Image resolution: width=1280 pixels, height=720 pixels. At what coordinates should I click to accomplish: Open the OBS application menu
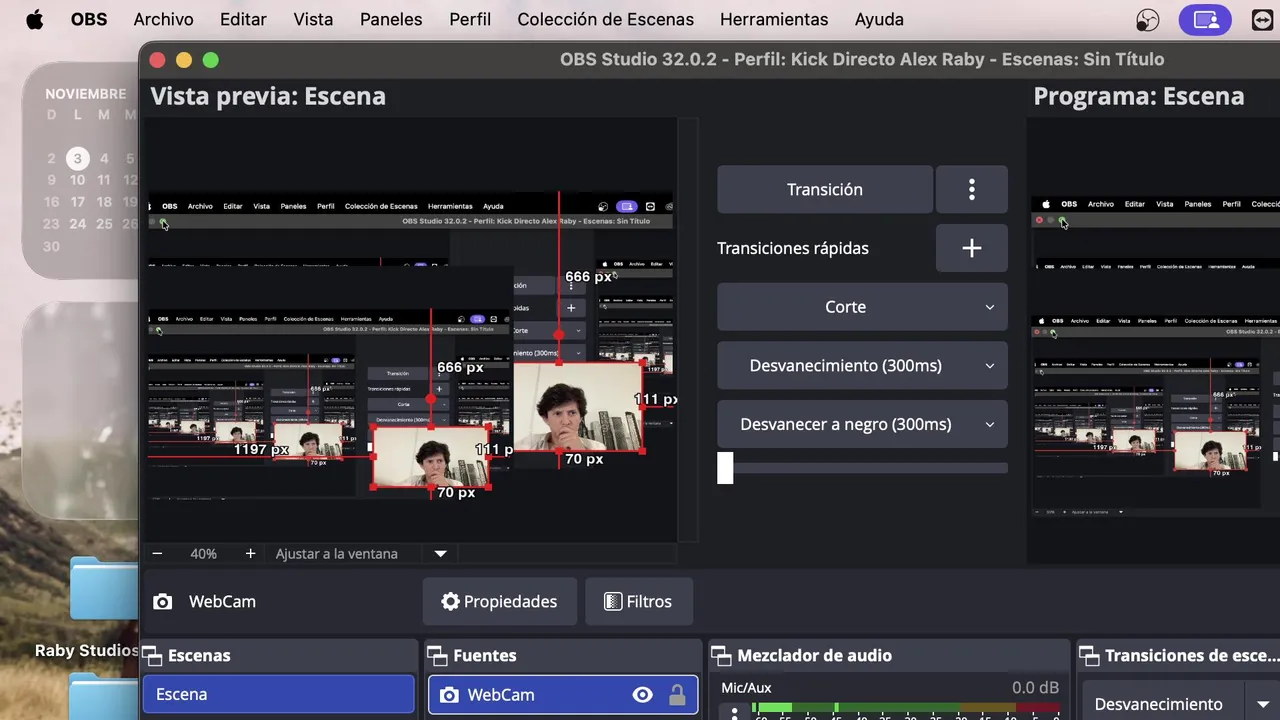click(x=89, y=20)
